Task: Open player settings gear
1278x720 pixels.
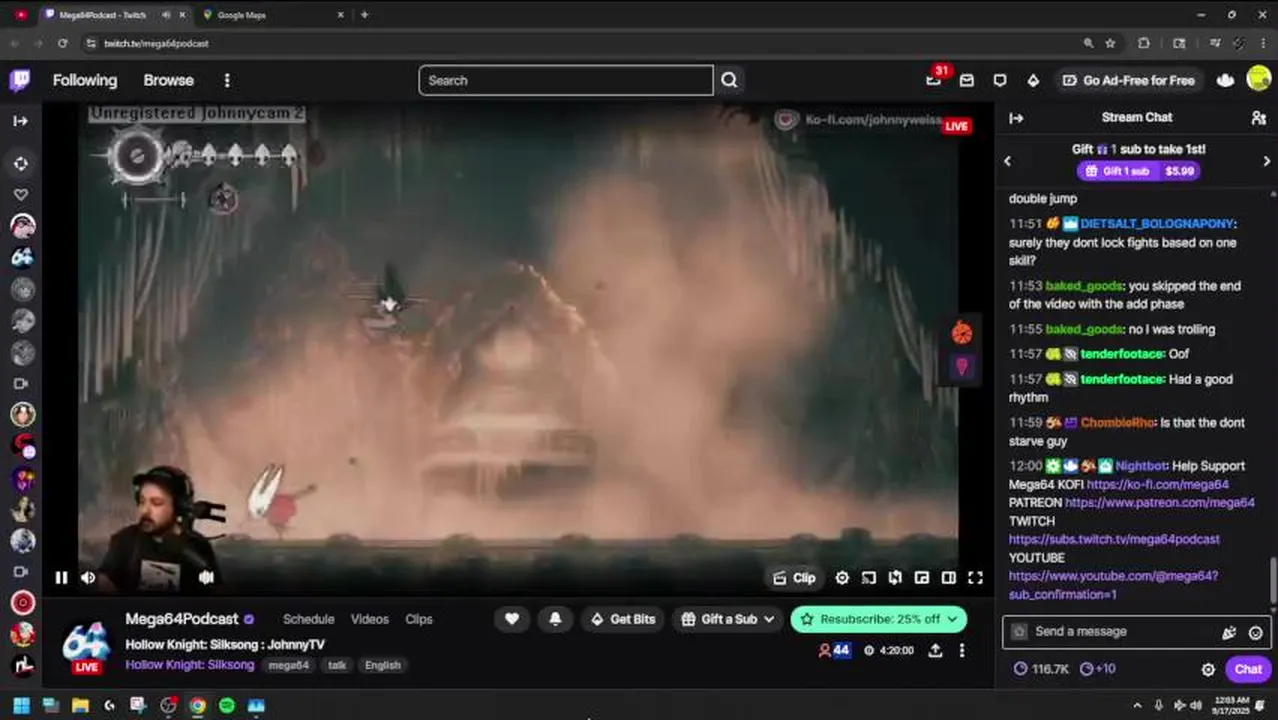Action: point(842,577)
